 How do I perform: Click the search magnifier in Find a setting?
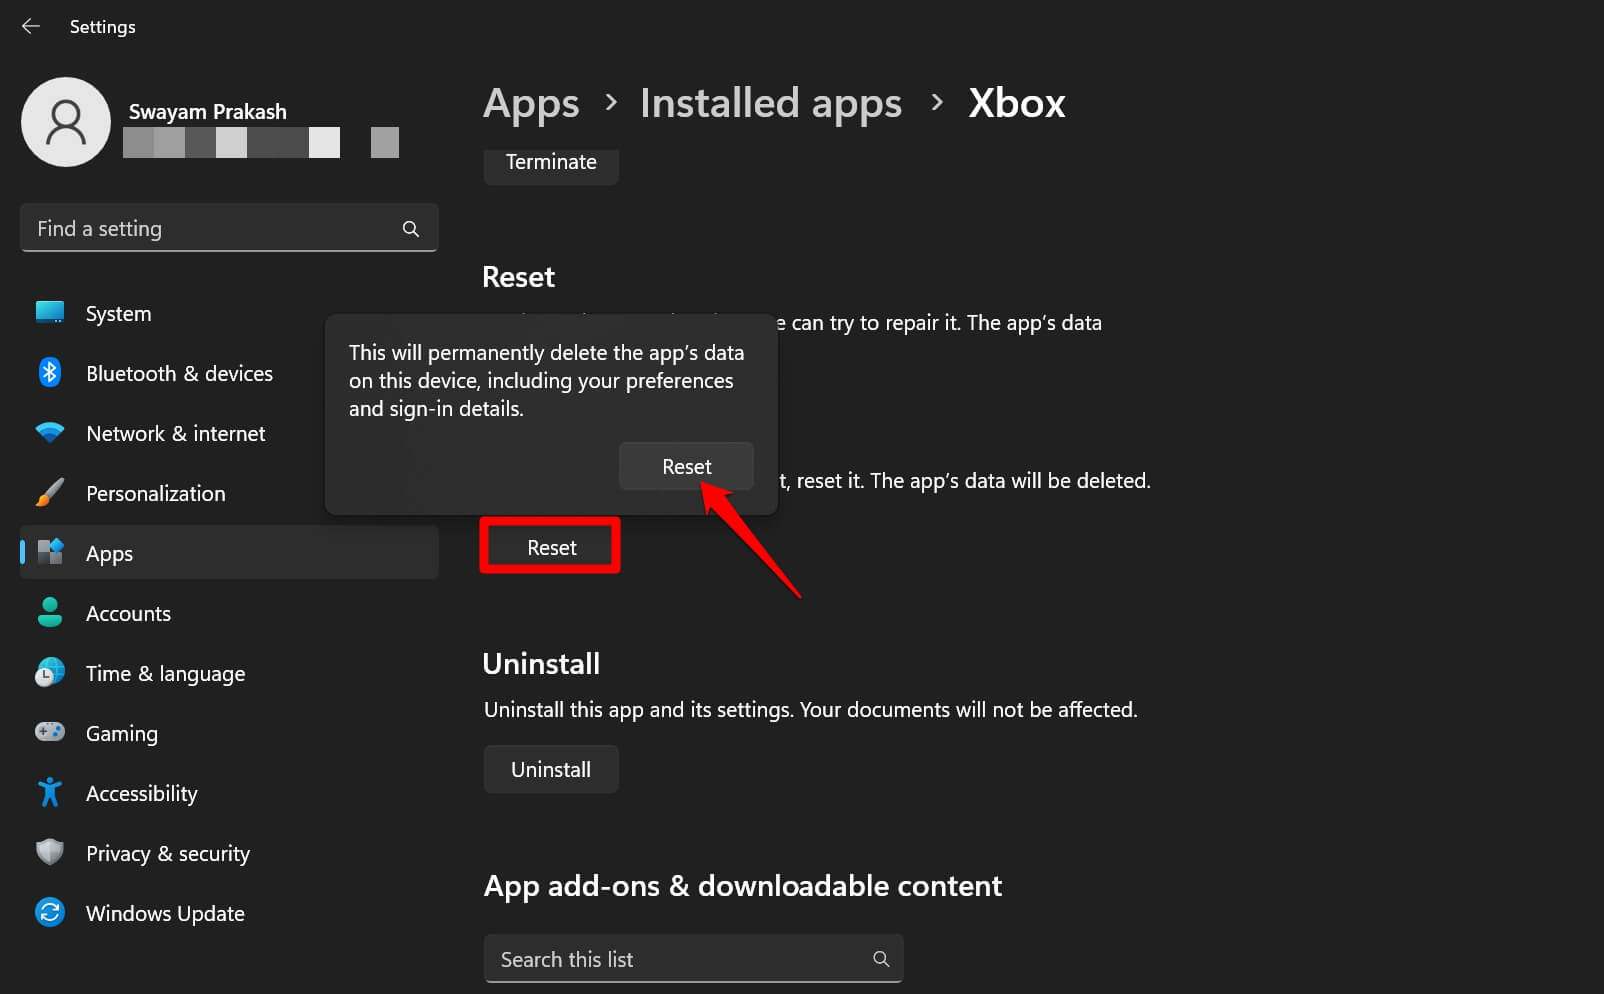[411, 228]
